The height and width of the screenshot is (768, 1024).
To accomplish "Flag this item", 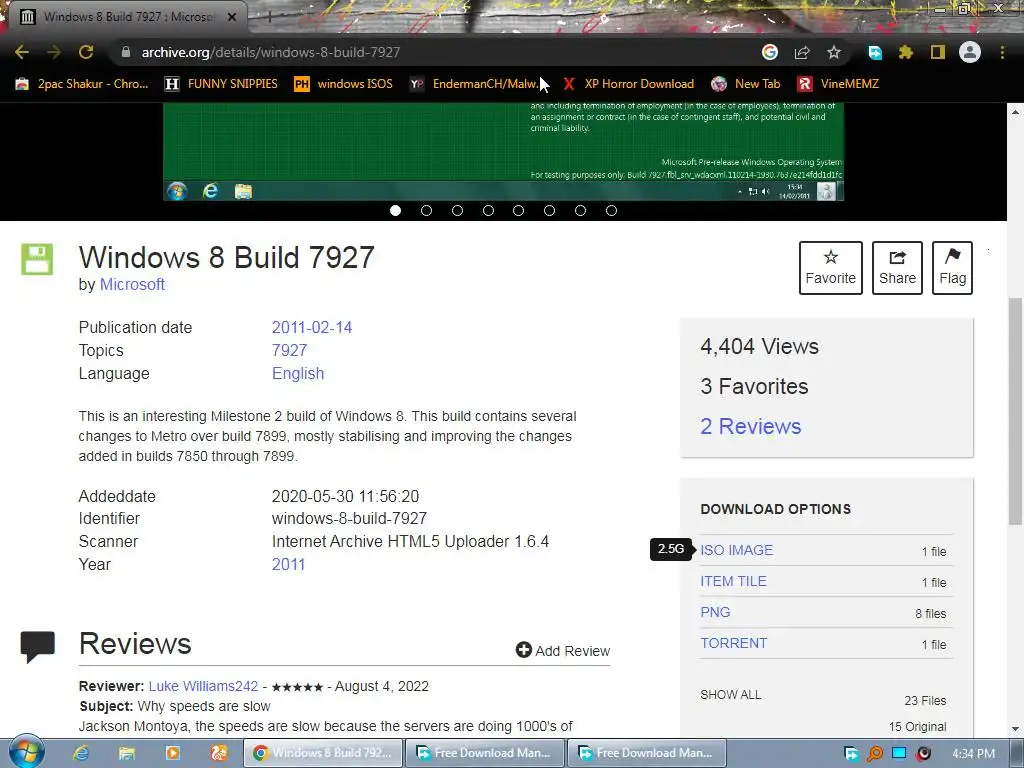I will coord(952,268).
